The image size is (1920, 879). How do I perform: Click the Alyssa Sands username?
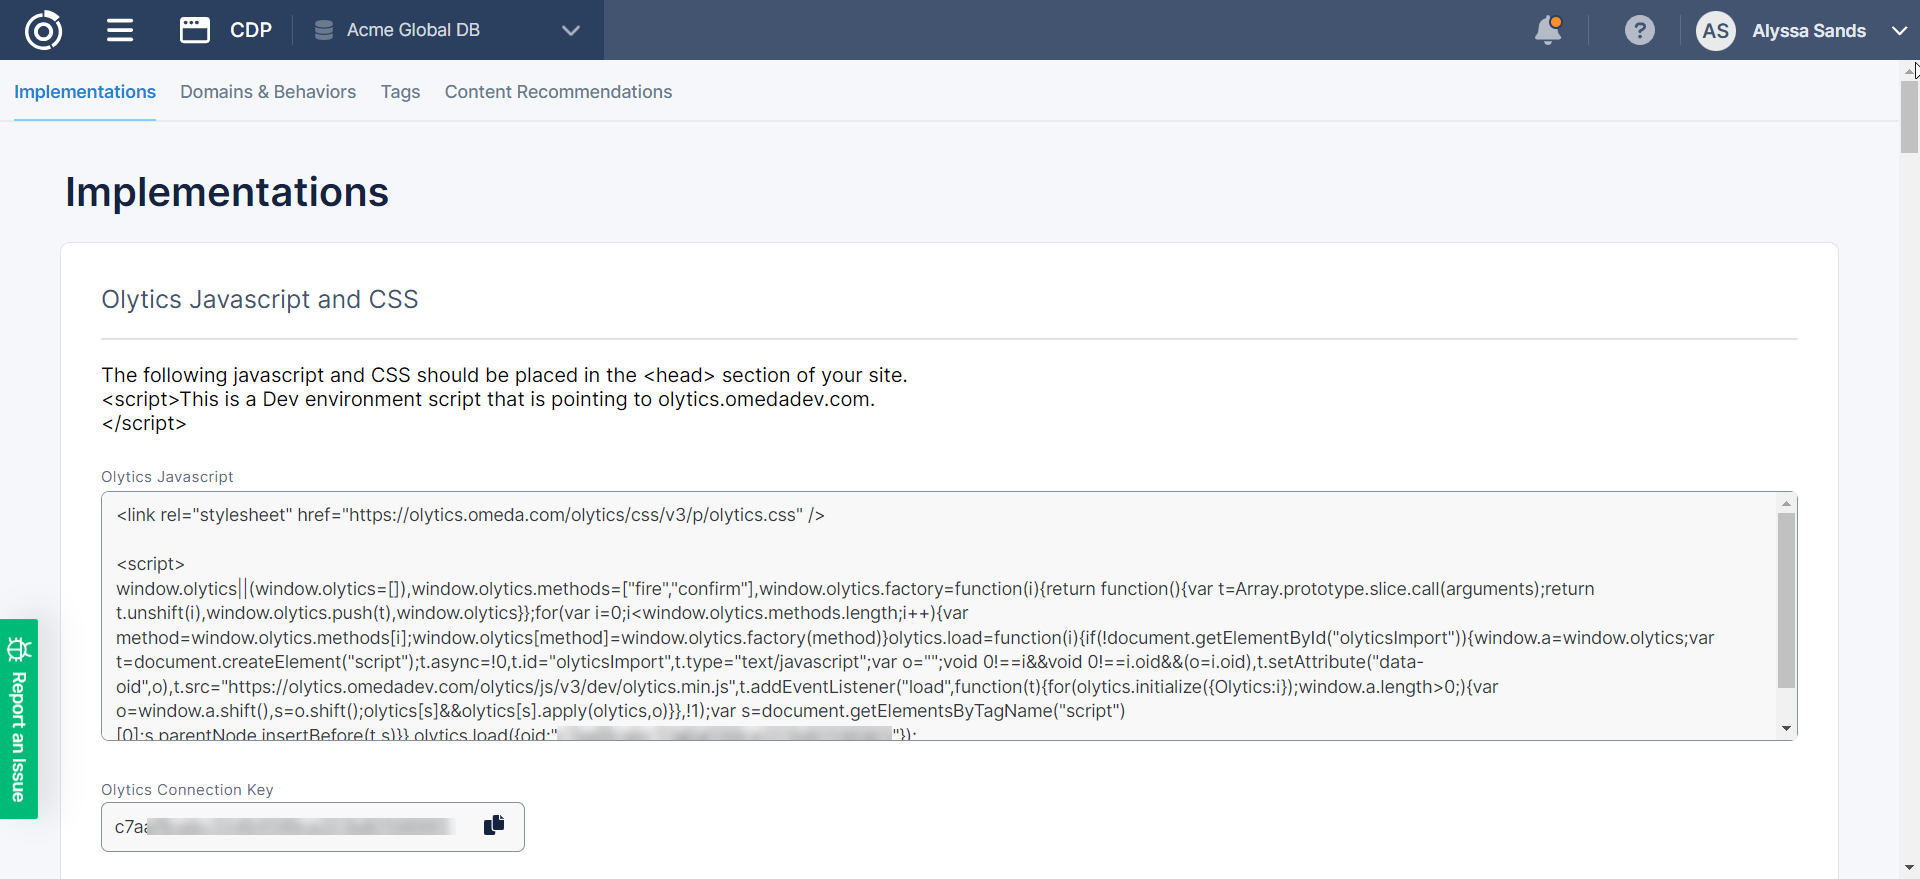tap(1808, 31)
